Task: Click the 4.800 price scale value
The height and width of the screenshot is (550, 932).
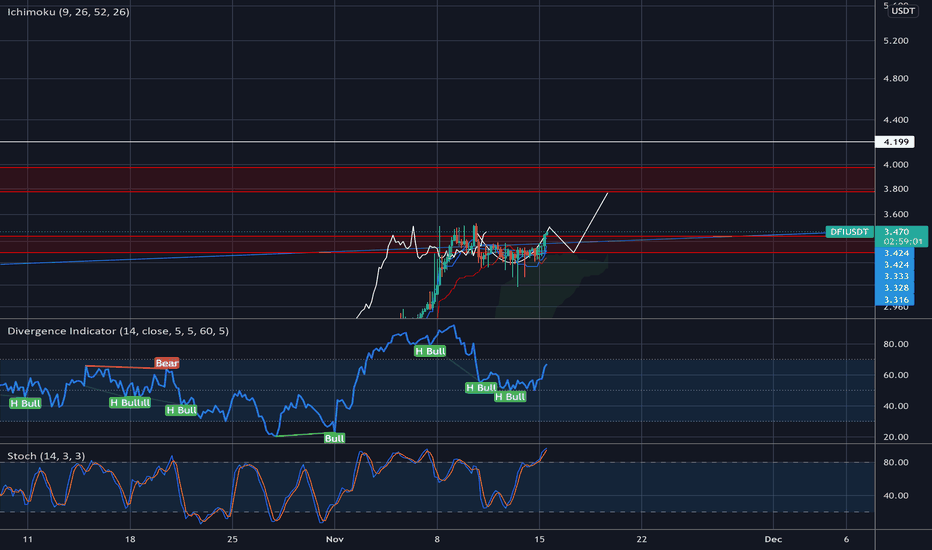Action: (x=896, y=78)
